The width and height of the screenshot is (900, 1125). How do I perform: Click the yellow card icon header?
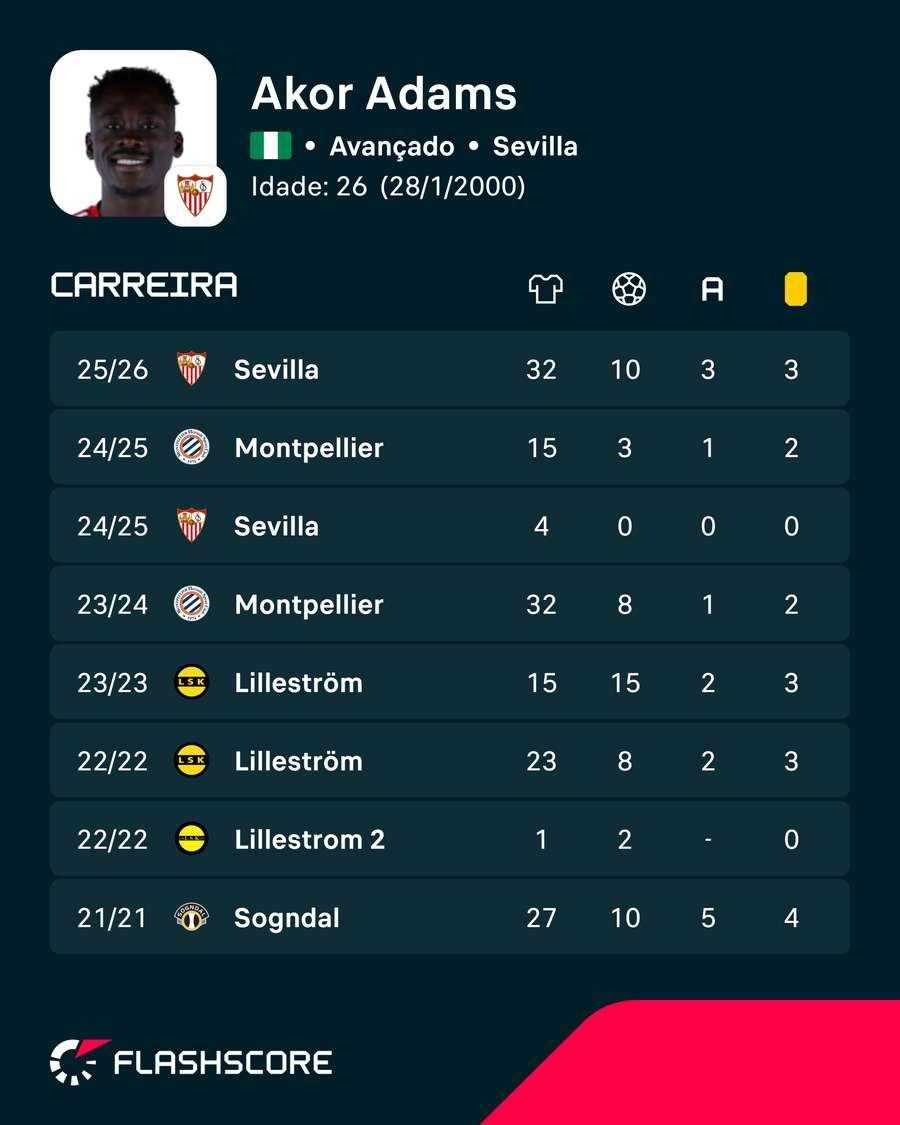tap(795, 289)
